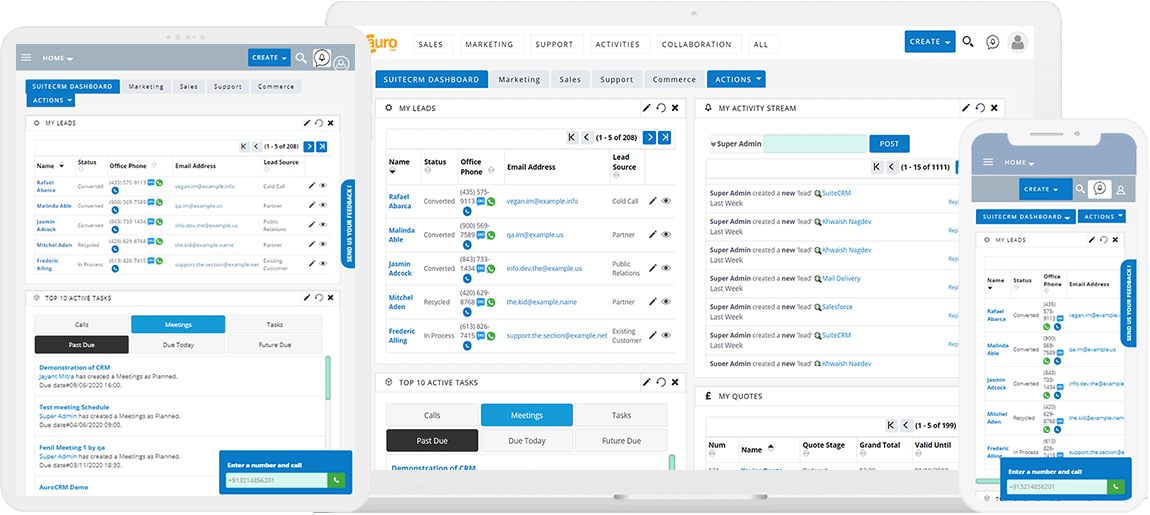View Mitchel Aden lead details on tablet

pos(323,245)
